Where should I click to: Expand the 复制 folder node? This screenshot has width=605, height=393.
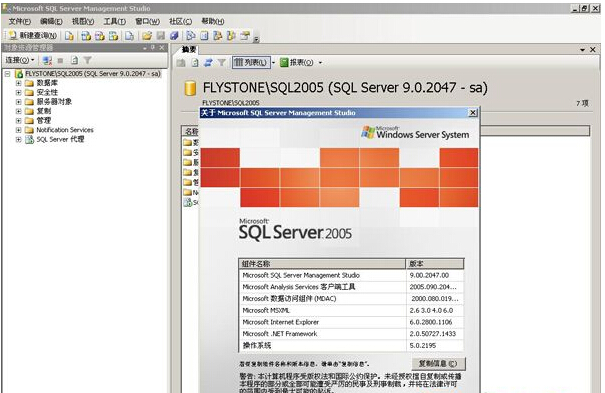pos(18,111)
